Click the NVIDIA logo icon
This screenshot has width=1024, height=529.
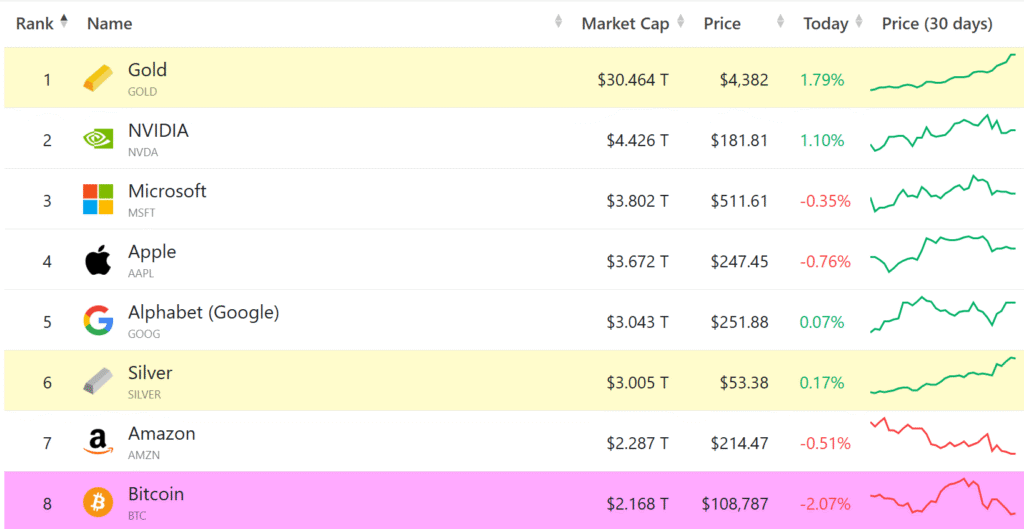coord(98,140)
